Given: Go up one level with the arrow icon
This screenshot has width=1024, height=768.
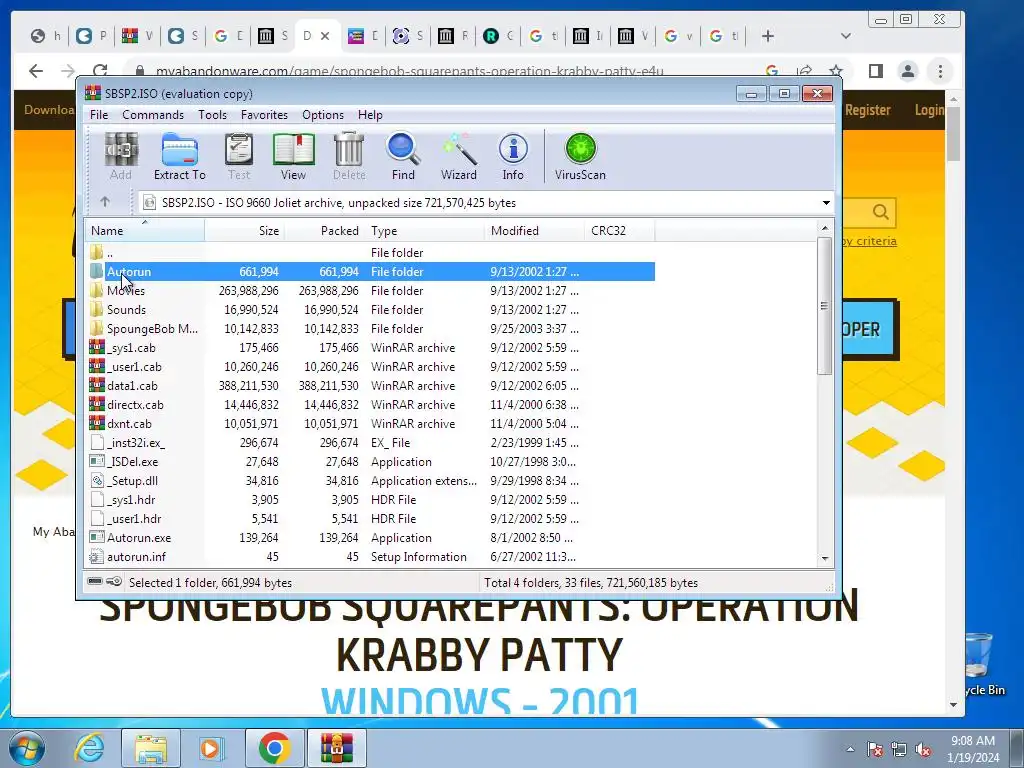Looking at the screenshot, I should click(105, 202).
